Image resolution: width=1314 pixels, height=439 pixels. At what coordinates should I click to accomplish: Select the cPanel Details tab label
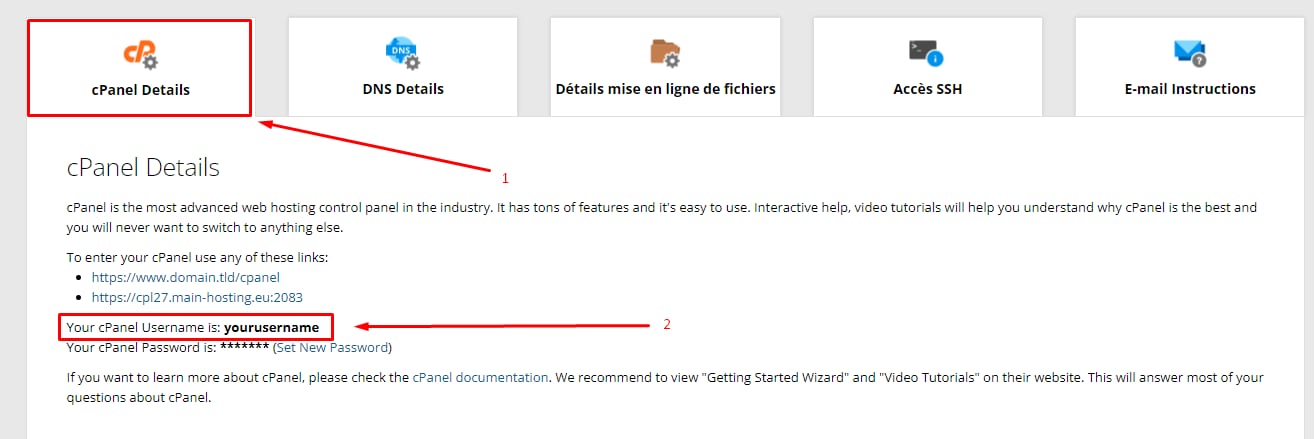click(140, 89)
